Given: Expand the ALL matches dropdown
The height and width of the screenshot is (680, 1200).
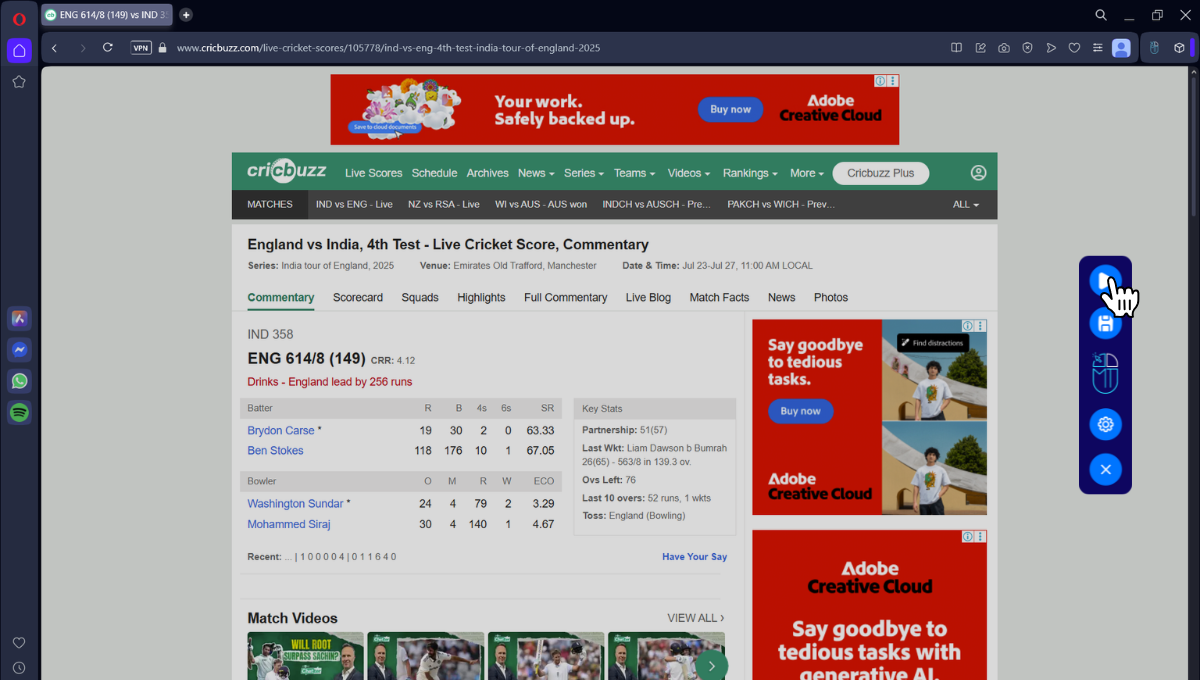Looking at the screenshot, I should pyautogui.click(x=965, y=204).
